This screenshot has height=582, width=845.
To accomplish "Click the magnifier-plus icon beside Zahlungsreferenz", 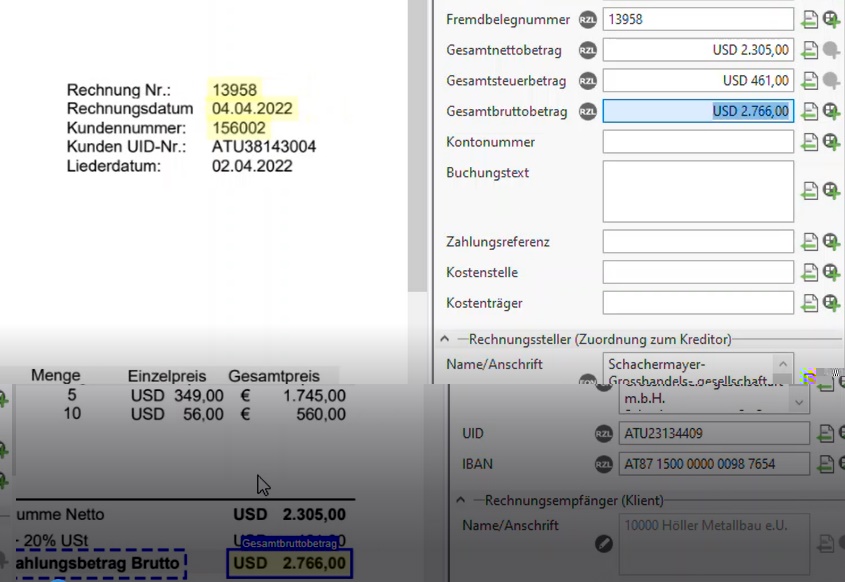I will 833,241.
